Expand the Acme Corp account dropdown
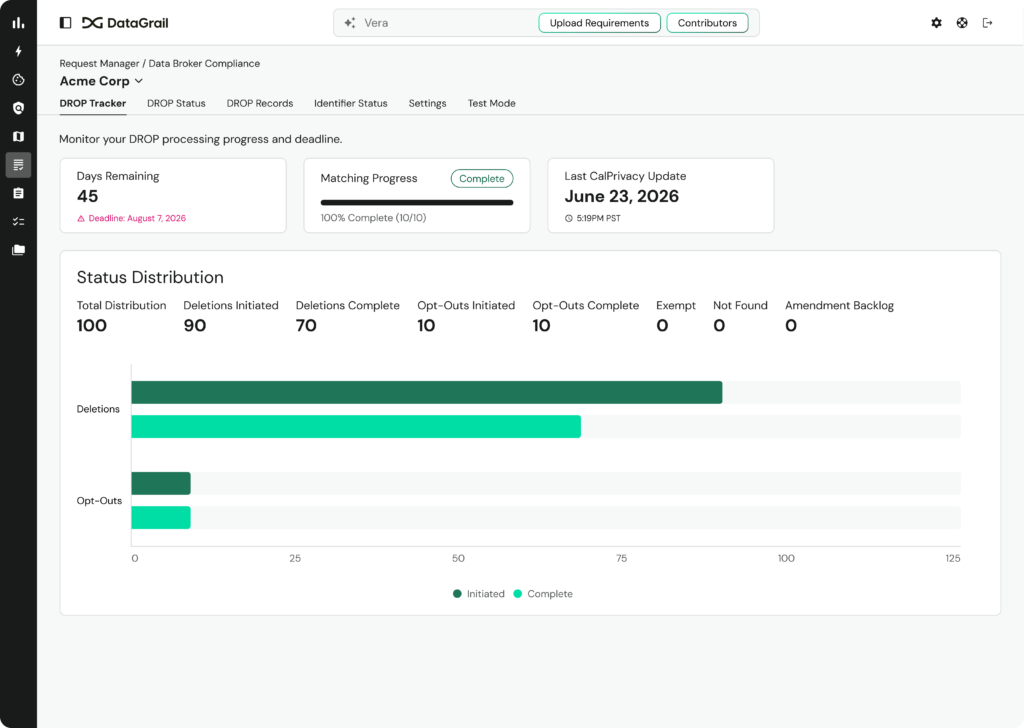This screenshot has width=1024, height=728. pyautogui.click(x=101, y=81)
